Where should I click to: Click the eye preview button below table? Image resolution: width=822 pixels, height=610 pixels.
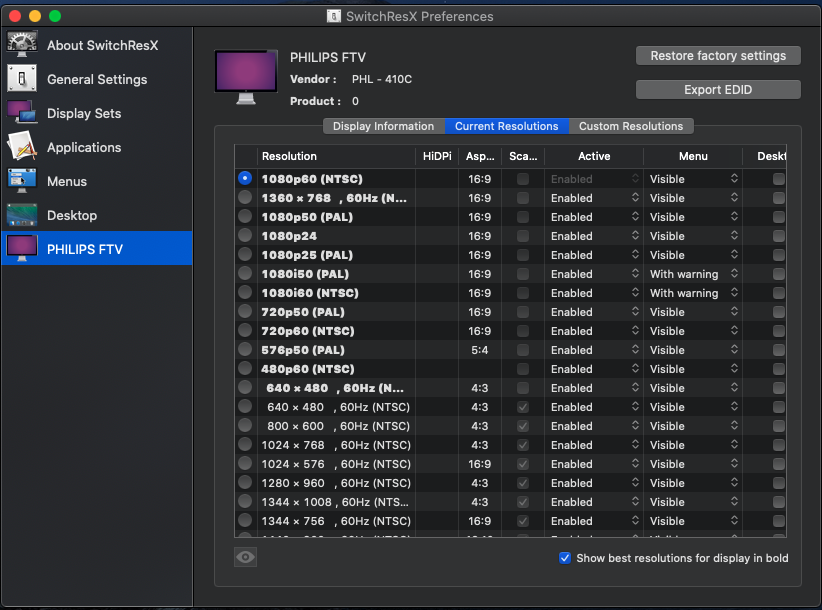pyautogui.click(x=245, y=557)
